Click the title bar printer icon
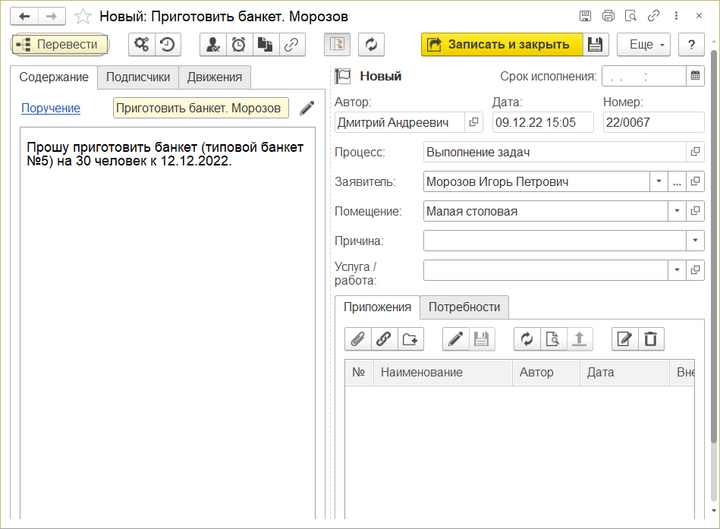This screenshot has width=720, height=529. (x=608, y=16)
